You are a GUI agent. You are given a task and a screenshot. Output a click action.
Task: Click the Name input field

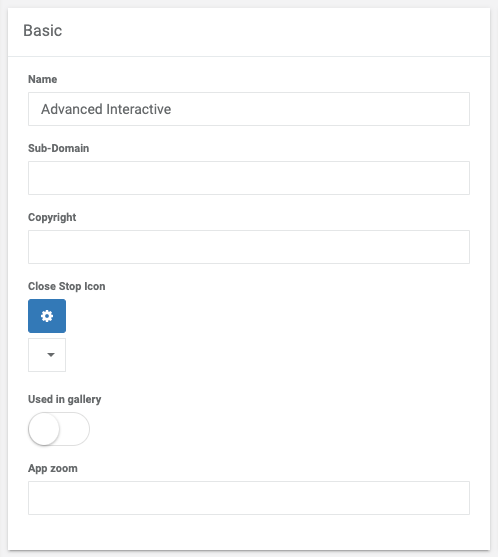click(249, 109)
